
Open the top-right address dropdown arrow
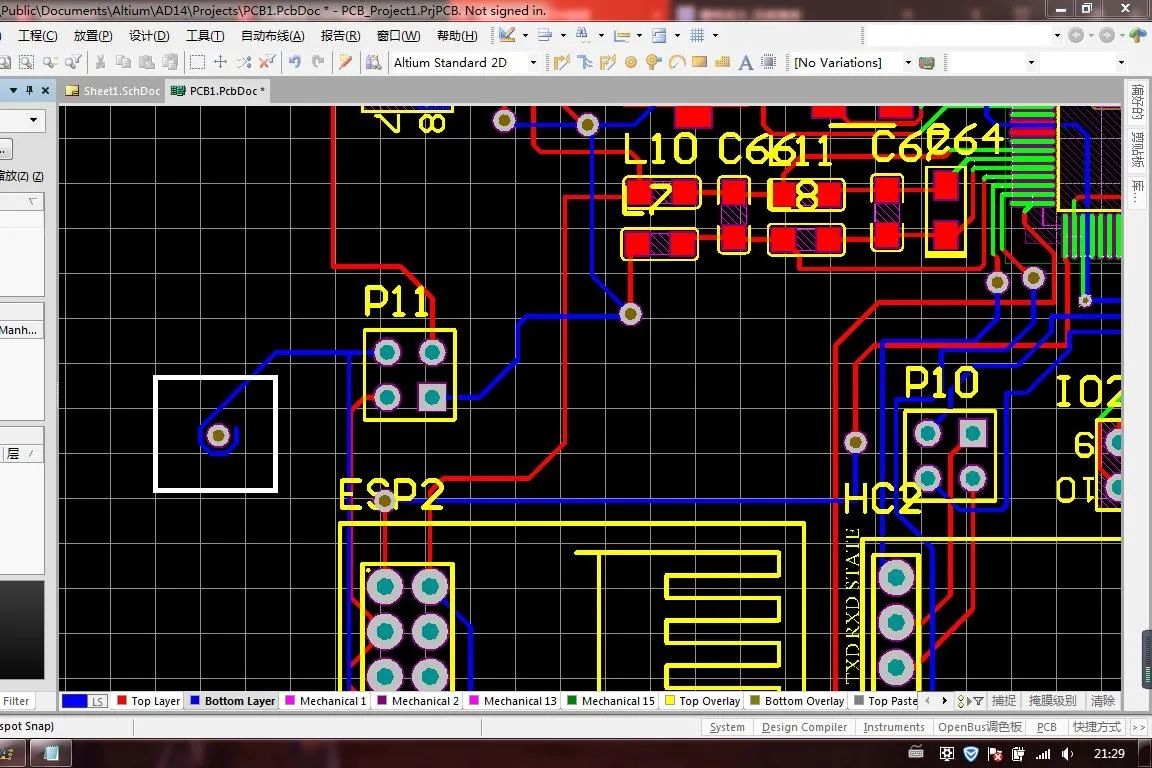[x=1057, y=35]
